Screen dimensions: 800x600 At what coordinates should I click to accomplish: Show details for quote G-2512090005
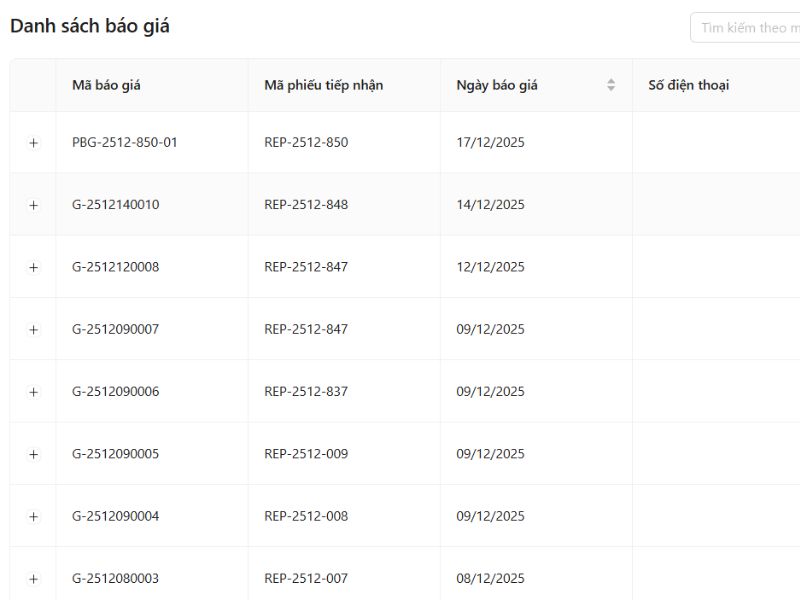point(33,454)
